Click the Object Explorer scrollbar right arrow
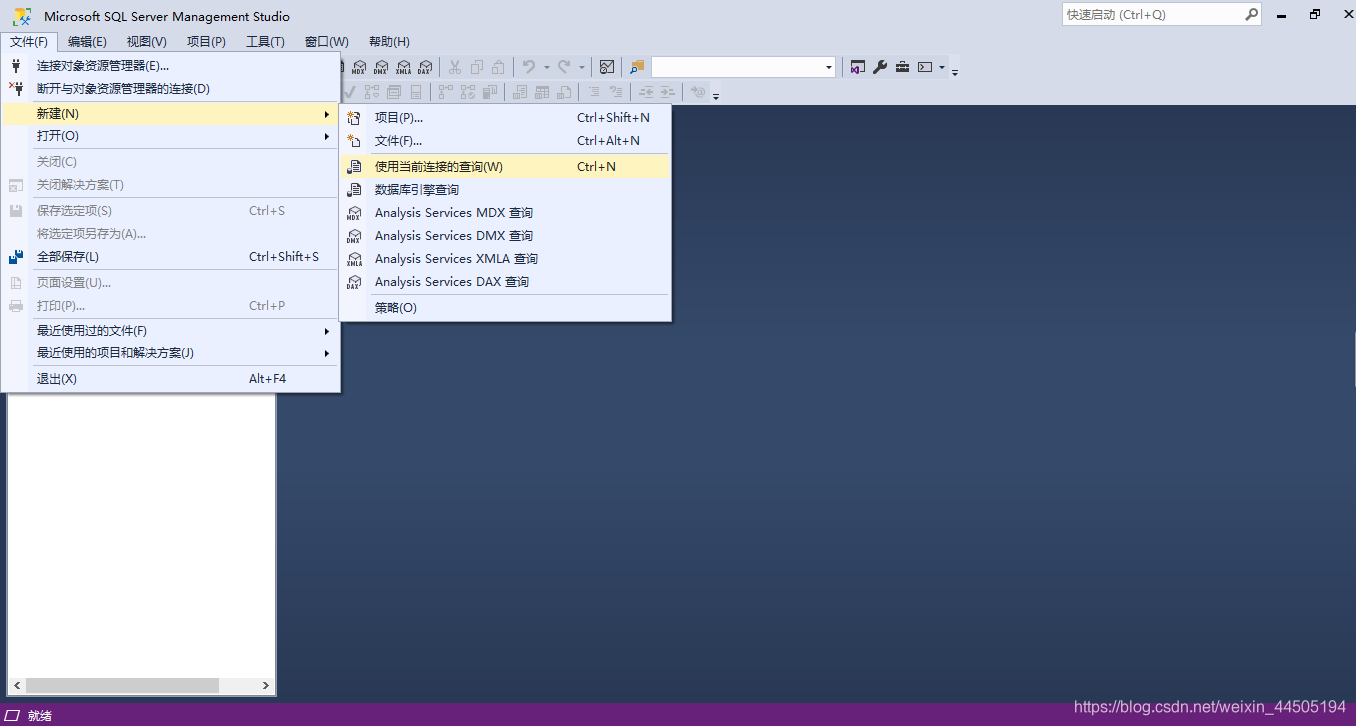The image size is (1356, 726). [266, 685]
